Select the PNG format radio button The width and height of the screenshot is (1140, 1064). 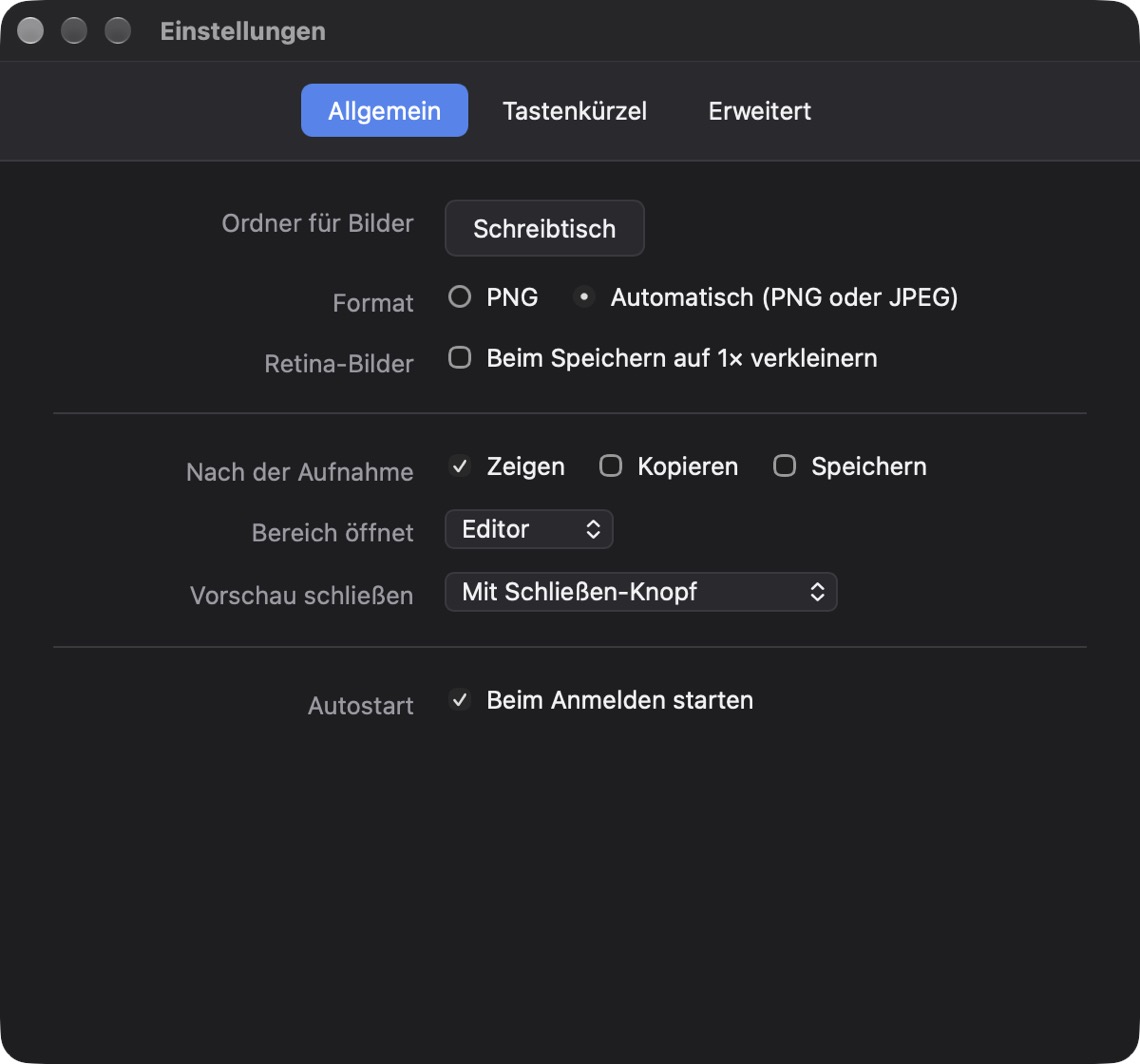[x=459, y=297]
